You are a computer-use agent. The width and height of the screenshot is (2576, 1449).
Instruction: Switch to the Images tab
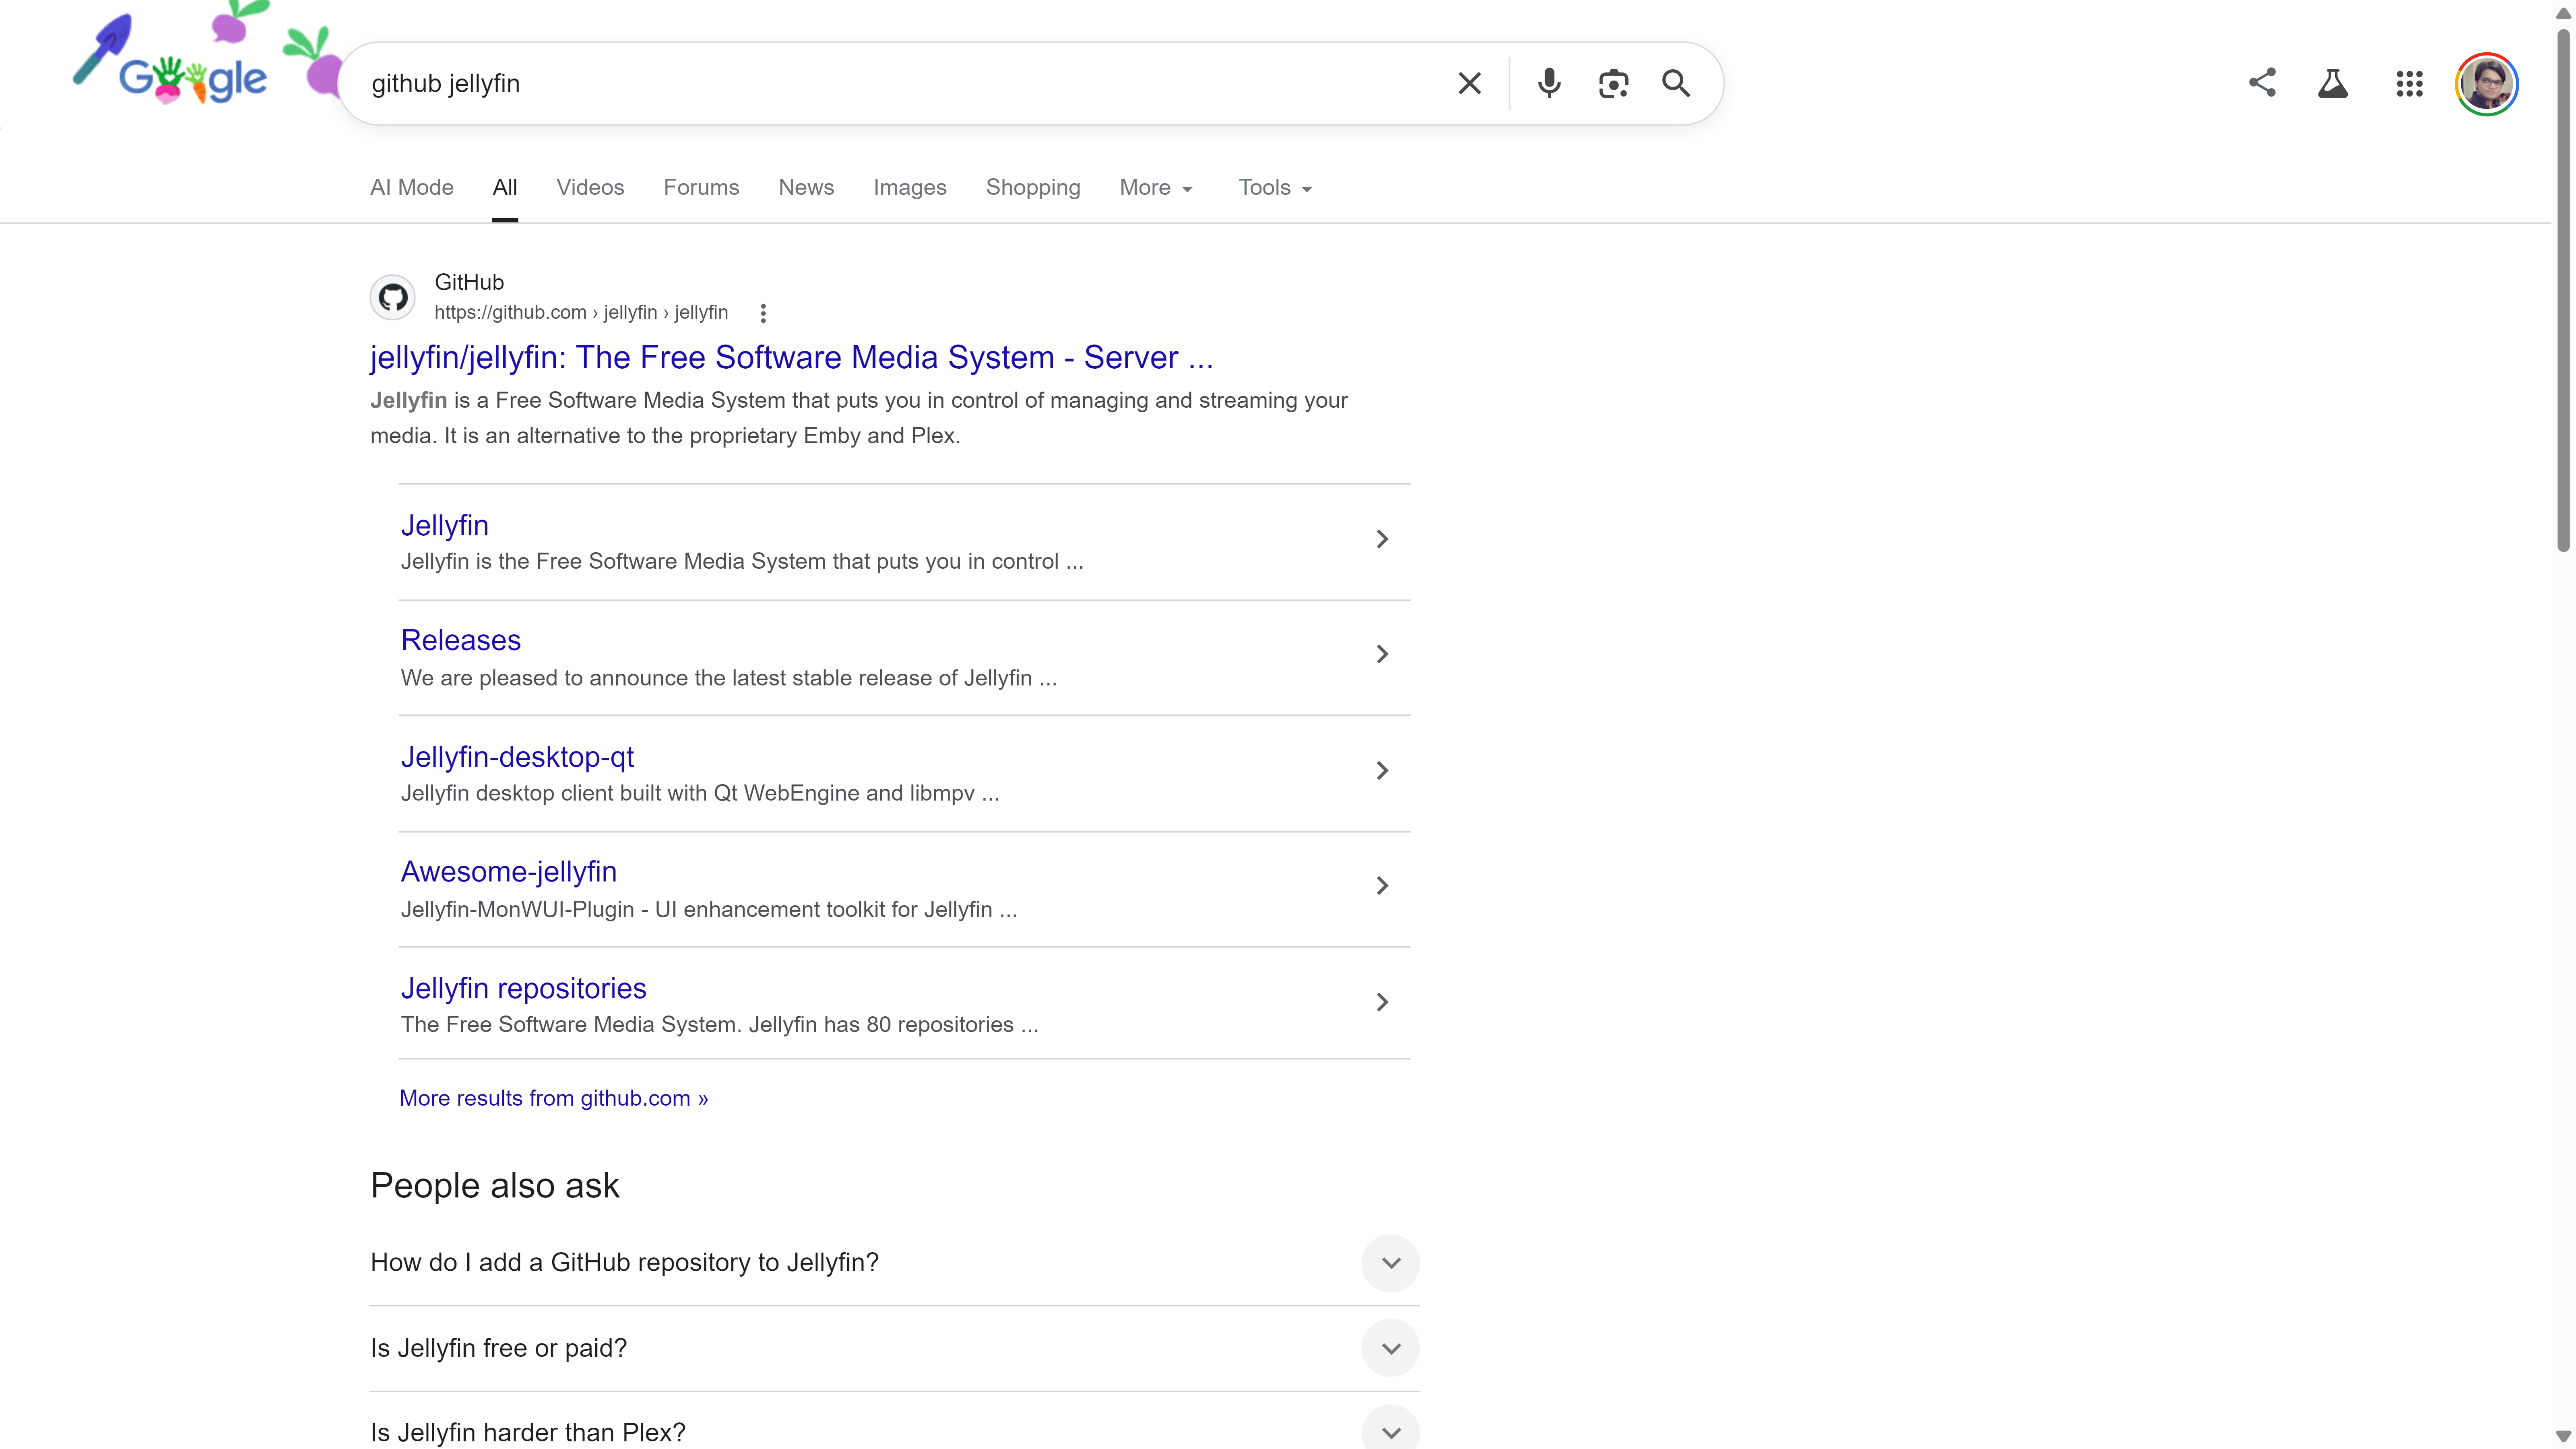click(910, 187)
